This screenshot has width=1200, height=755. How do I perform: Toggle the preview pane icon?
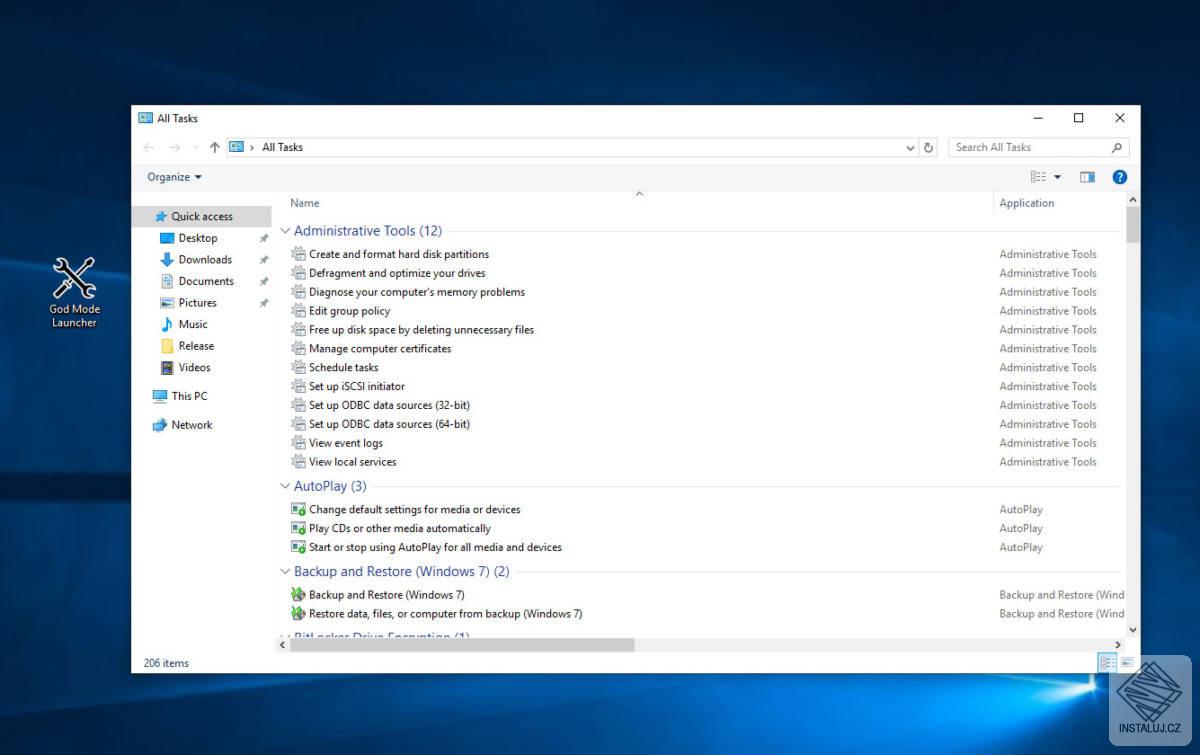[1087, 177]
